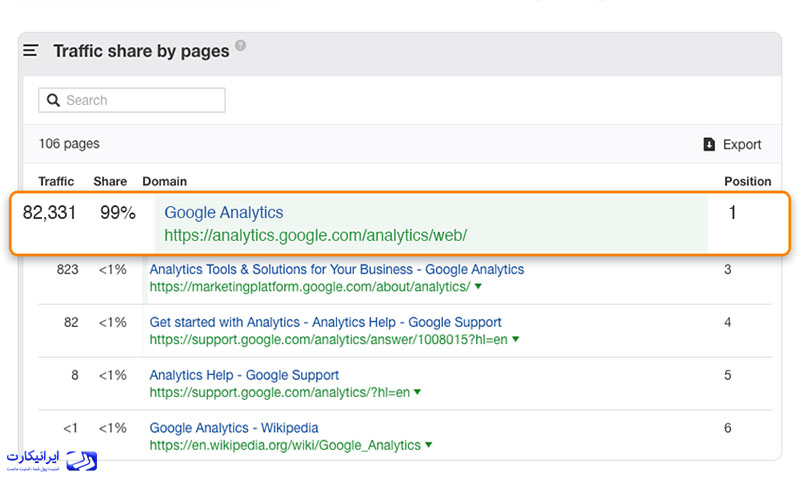Open Google Analytics - Wikipedia link

[x=234, y=428]
